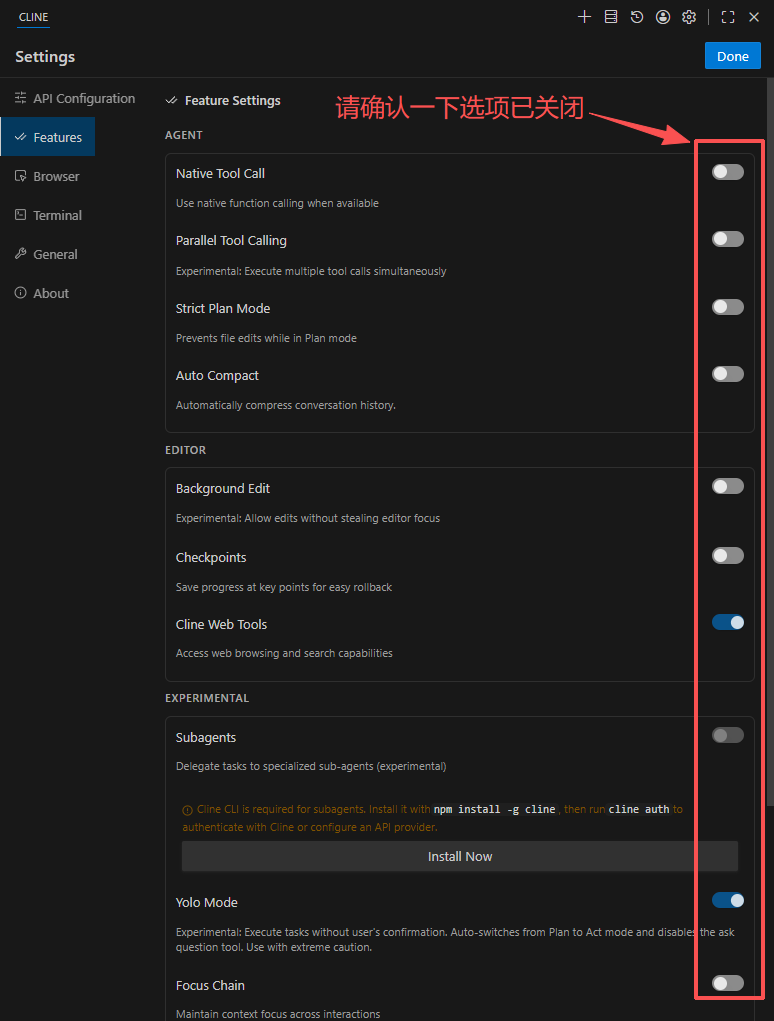Click the plus icon to start new task

[x=585, y=17]
